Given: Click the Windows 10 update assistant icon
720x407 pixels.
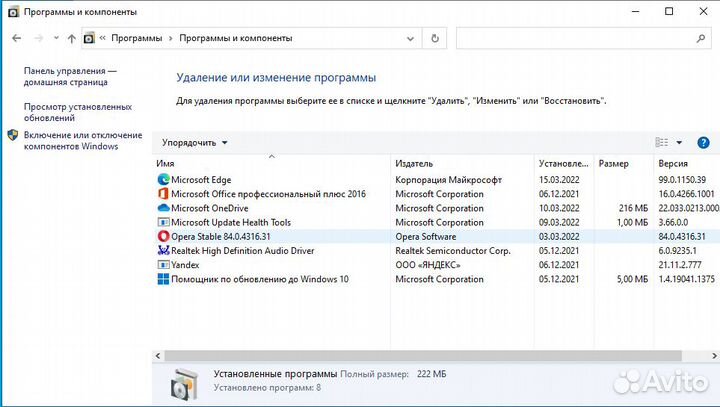Looking at the screenshot, I should pyautogui.click(x=163, y=279).
